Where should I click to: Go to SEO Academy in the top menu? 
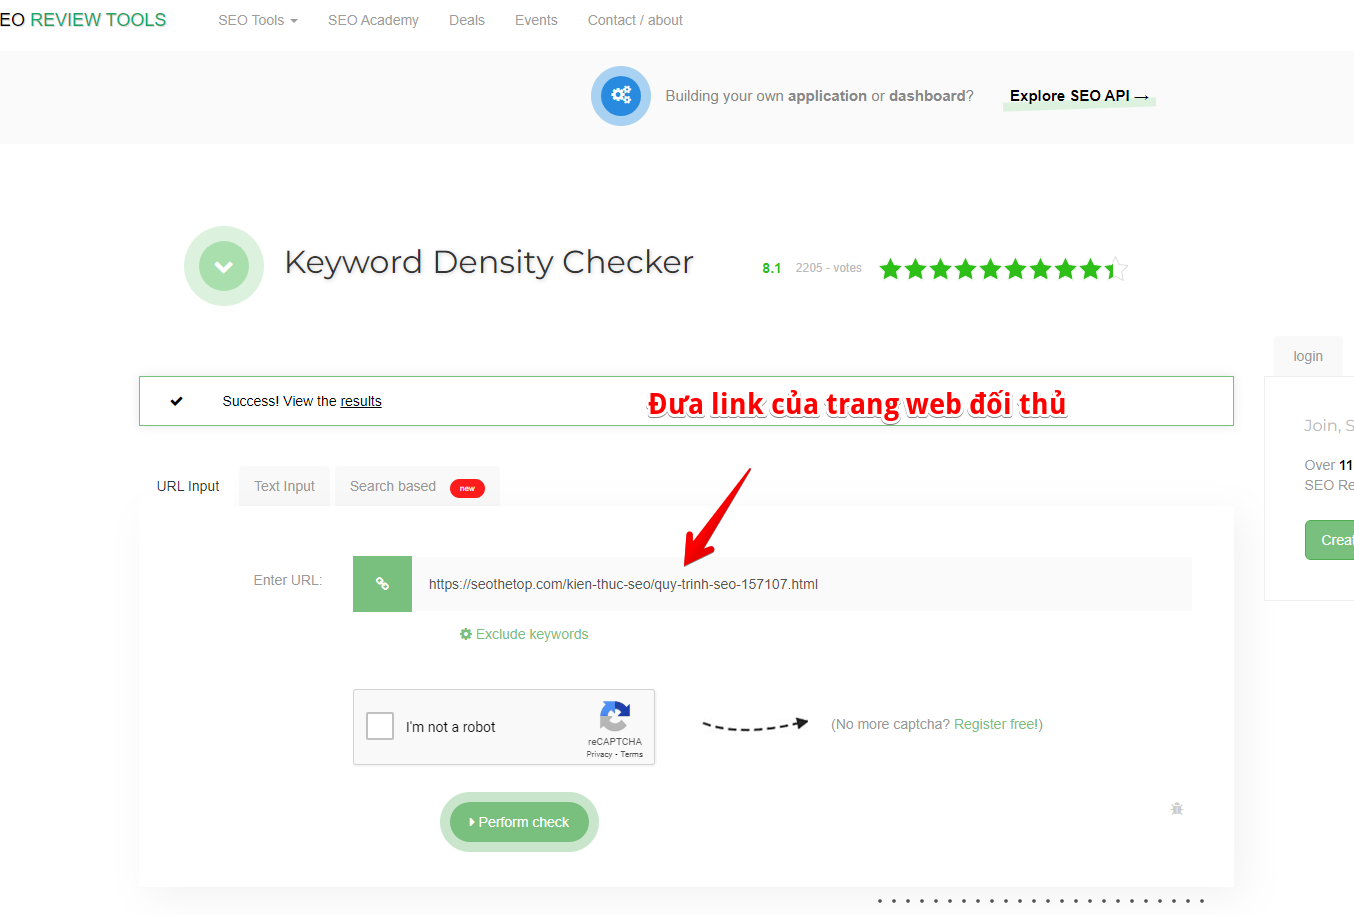373,19
